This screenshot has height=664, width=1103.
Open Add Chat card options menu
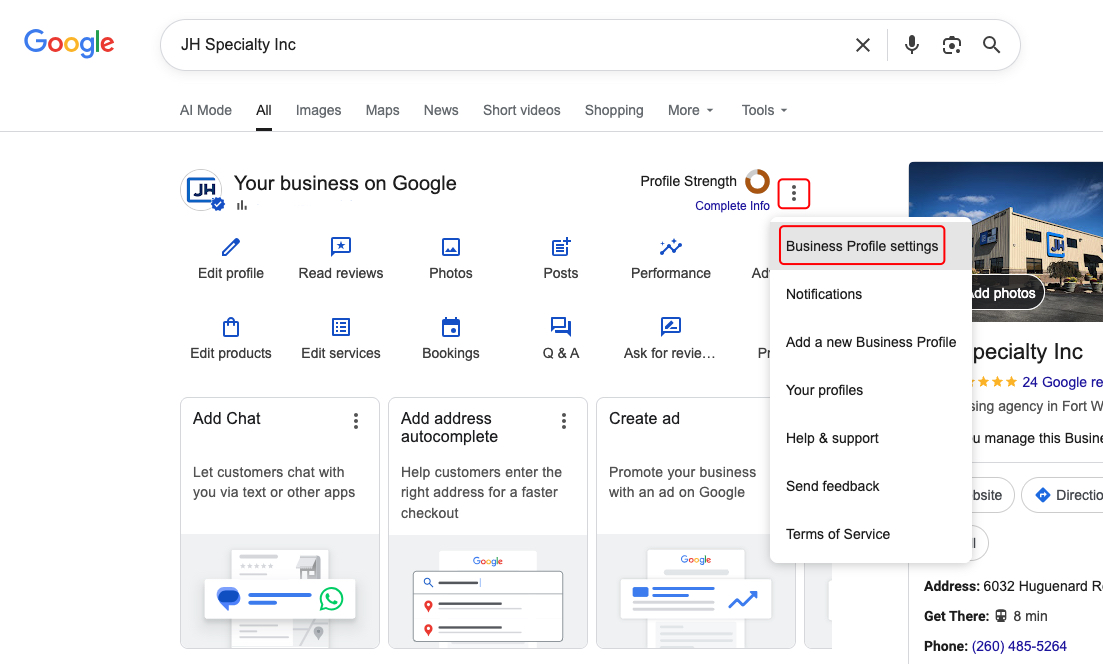pos(356,421)
